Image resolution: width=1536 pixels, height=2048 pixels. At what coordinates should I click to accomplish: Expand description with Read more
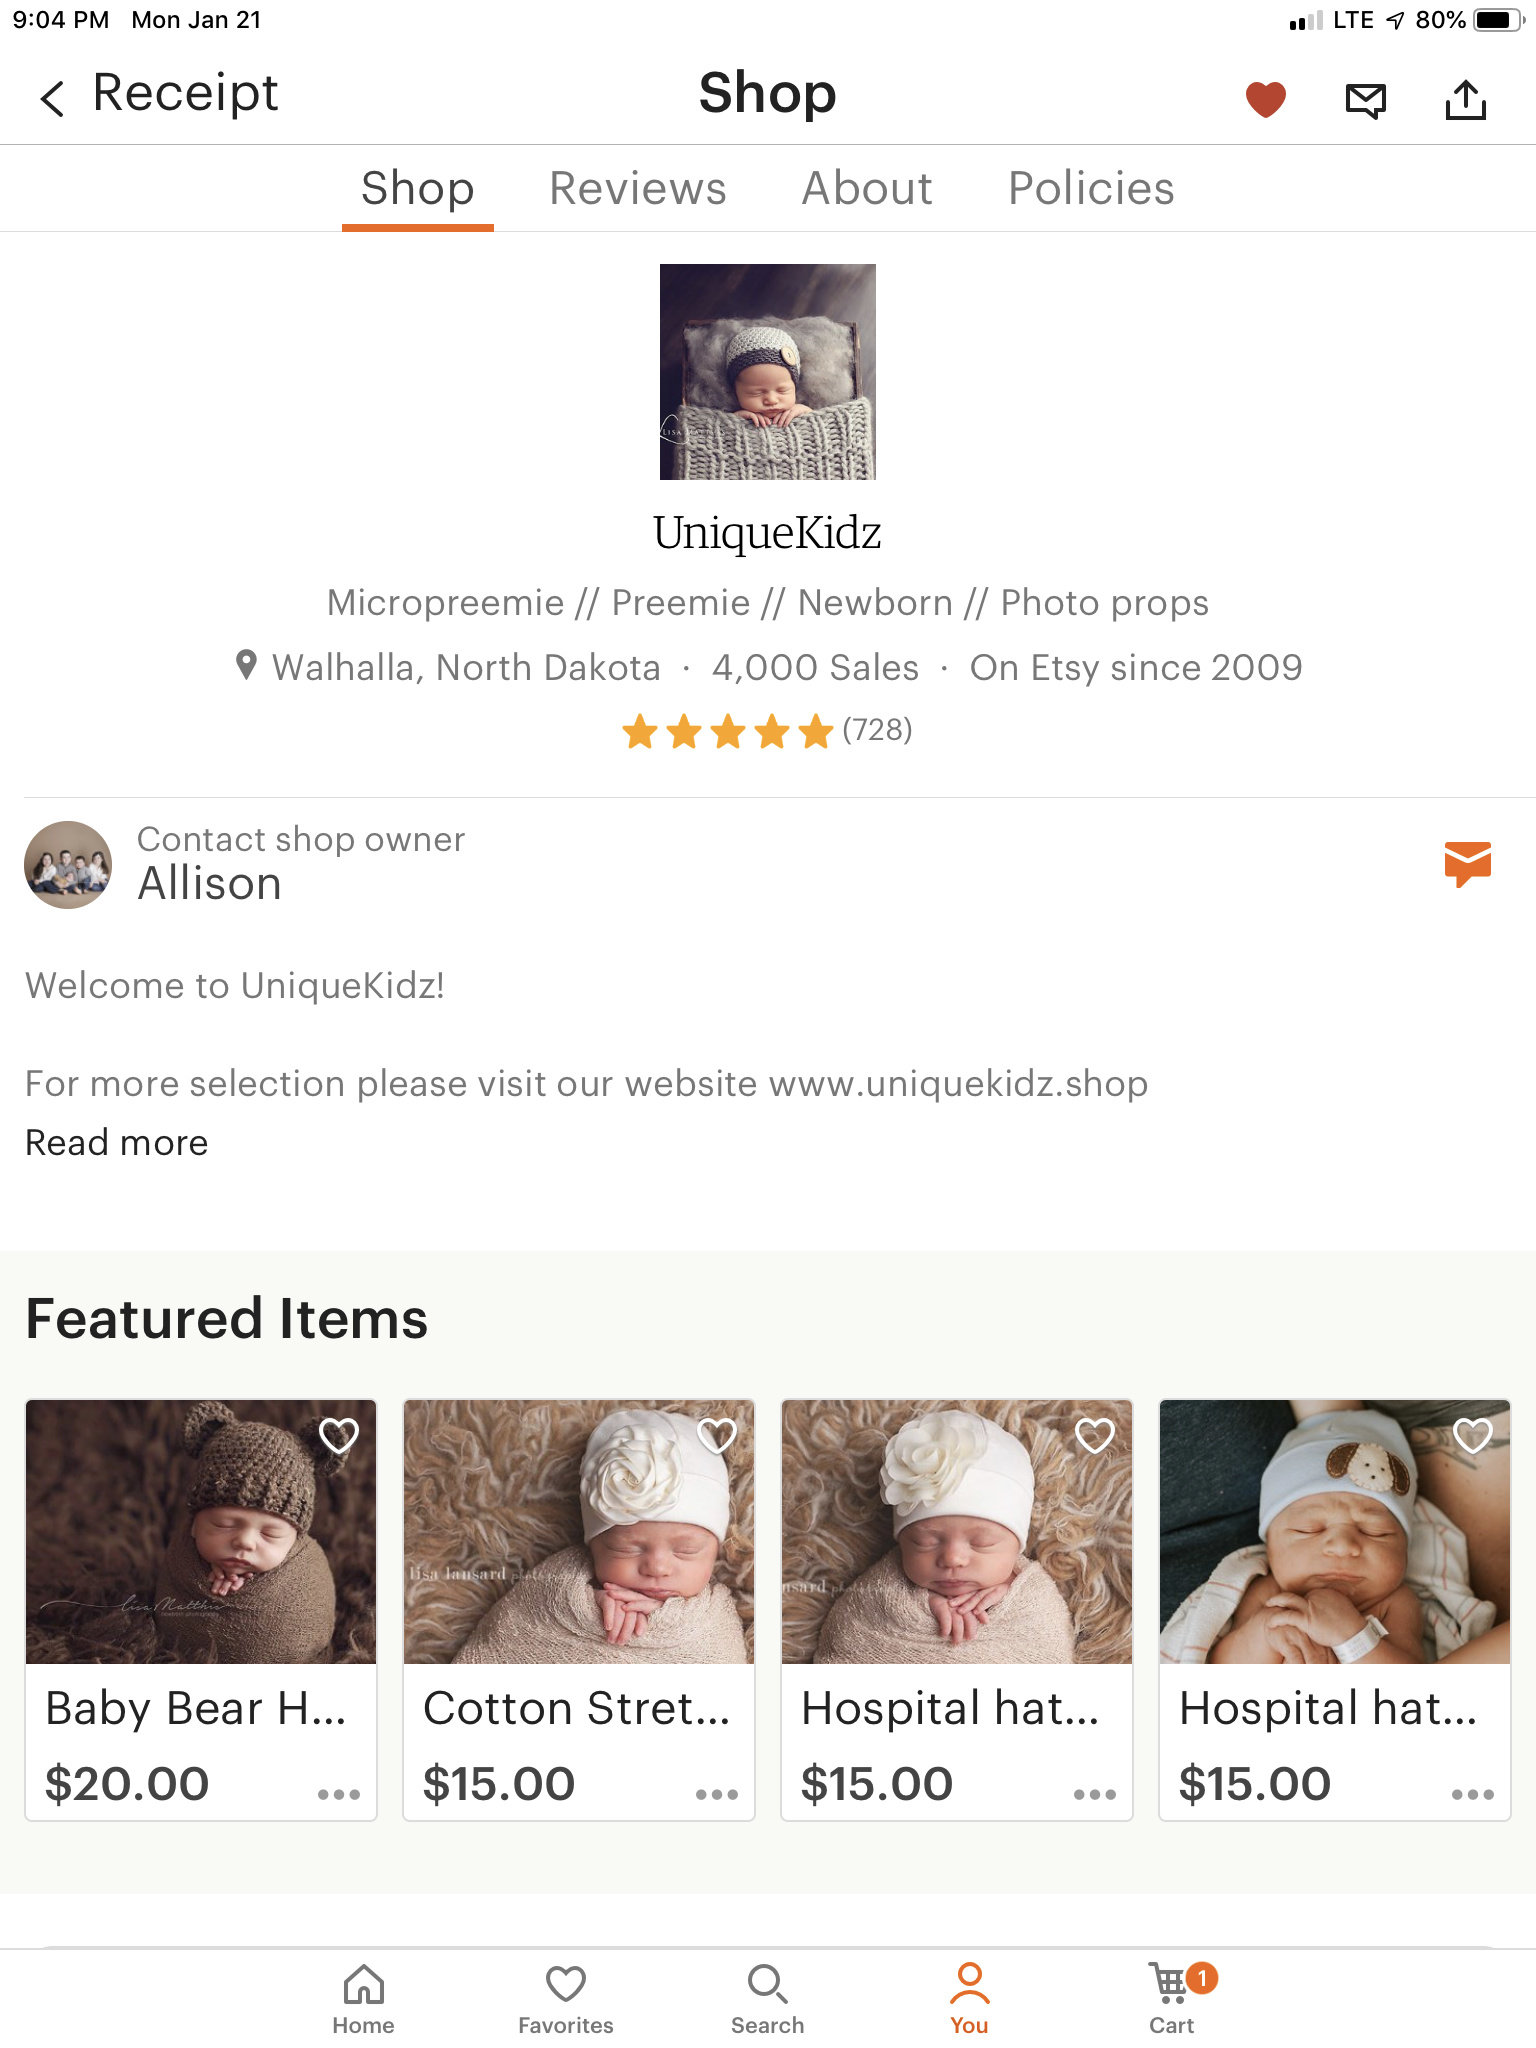117,1142
